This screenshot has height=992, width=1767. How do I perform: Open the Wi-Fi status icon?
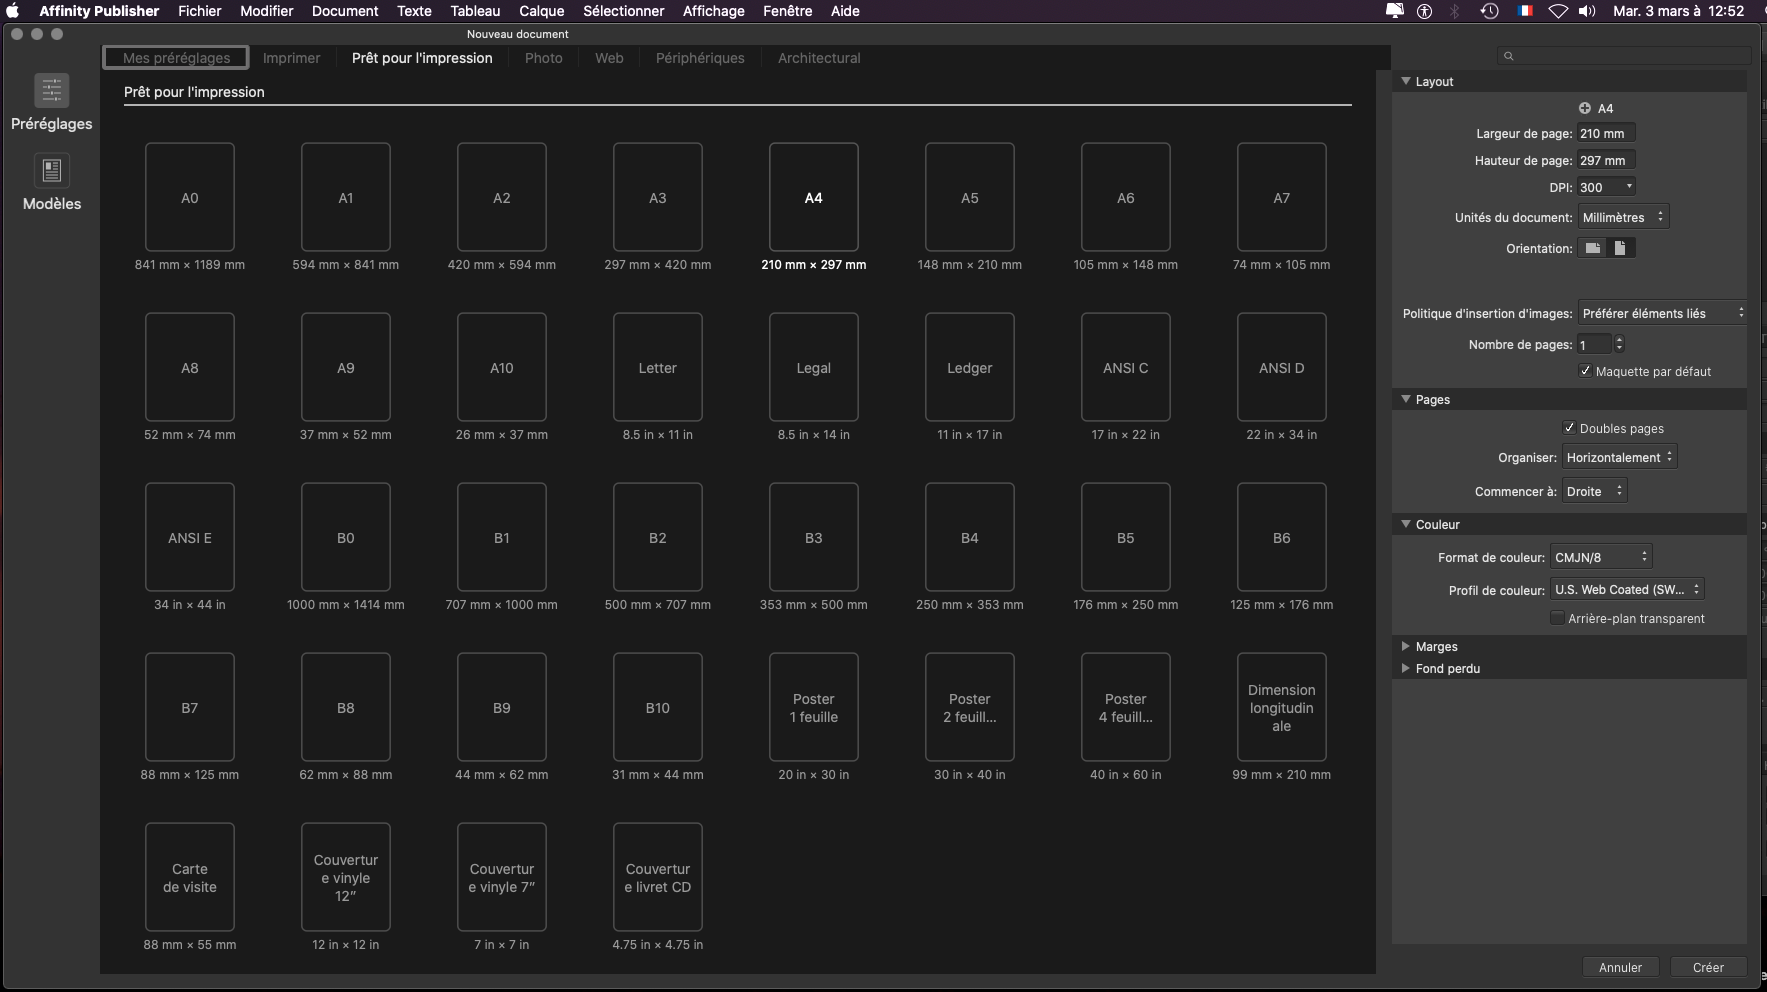(1558, 11)
